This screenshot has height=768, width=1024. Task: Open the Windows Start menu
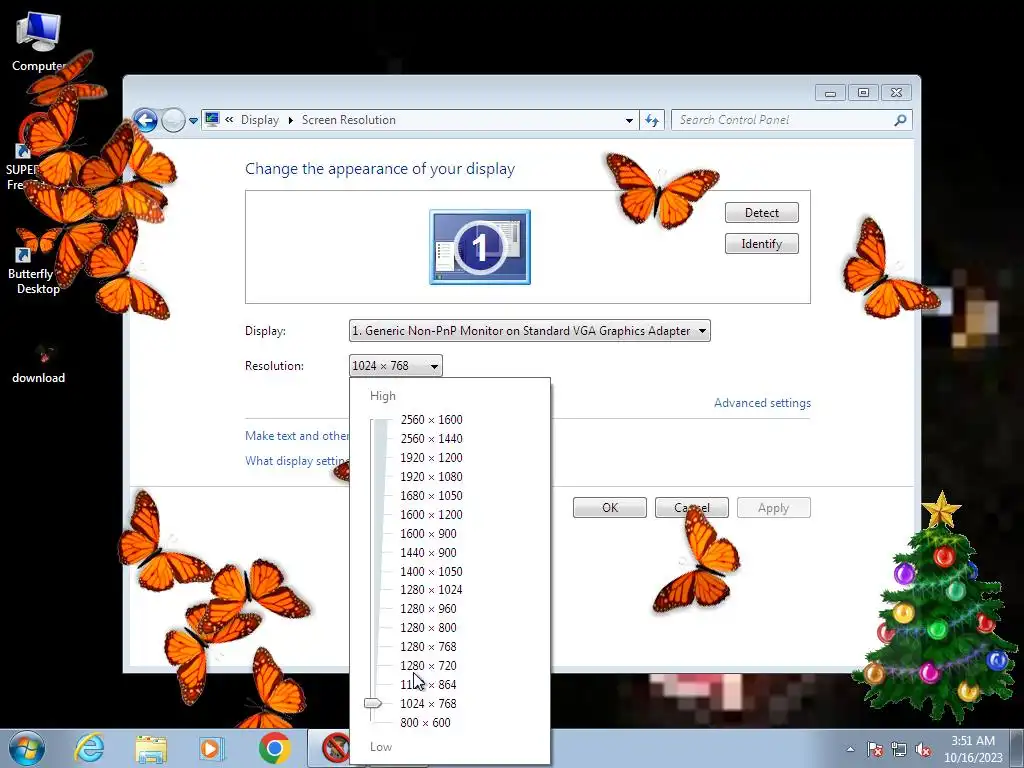point(27,749)
